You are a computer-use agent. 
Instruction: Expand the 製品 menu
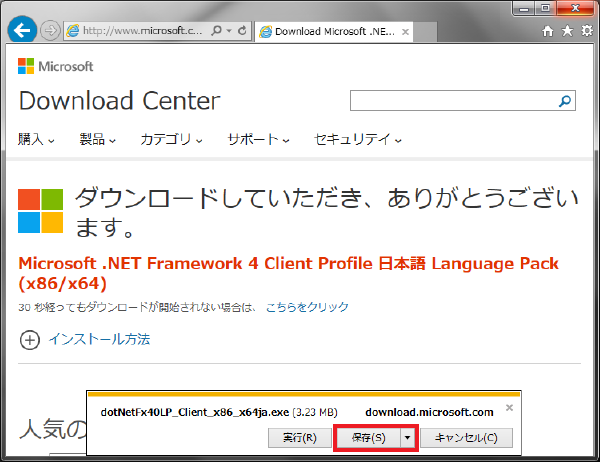98,139
